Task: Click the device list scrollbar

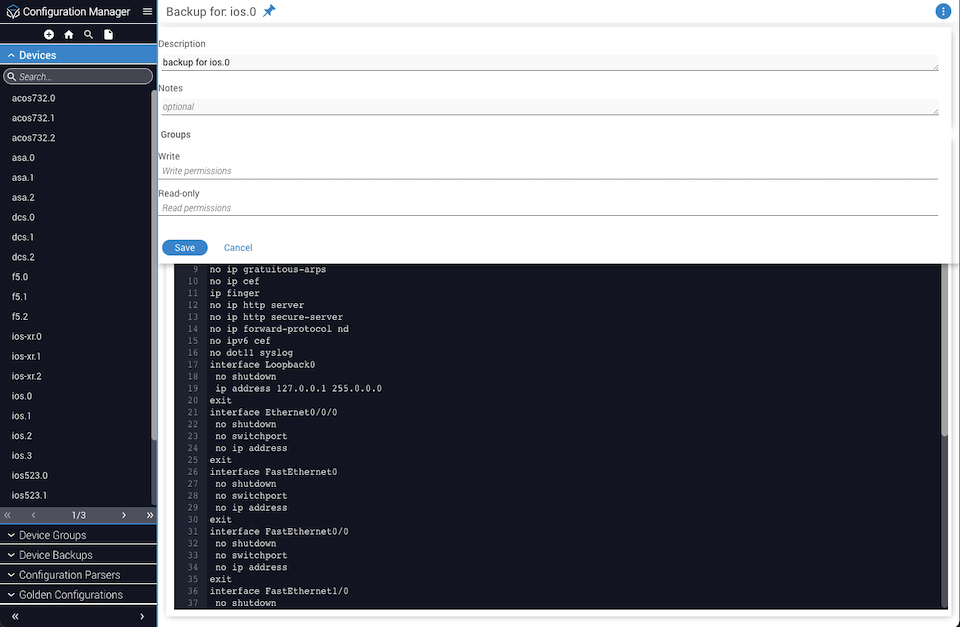Action: [x=154, y=265]
